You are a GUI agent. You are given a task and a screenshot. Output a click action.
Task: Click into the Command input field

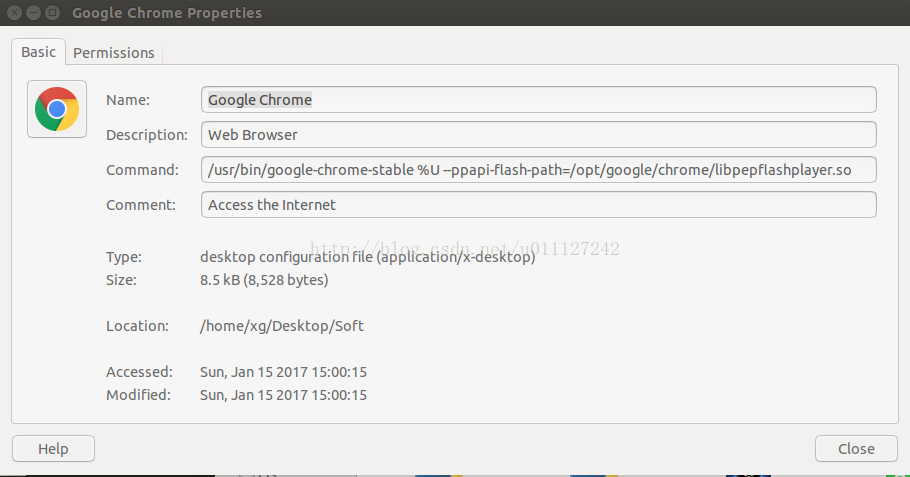tap(539, 169)
